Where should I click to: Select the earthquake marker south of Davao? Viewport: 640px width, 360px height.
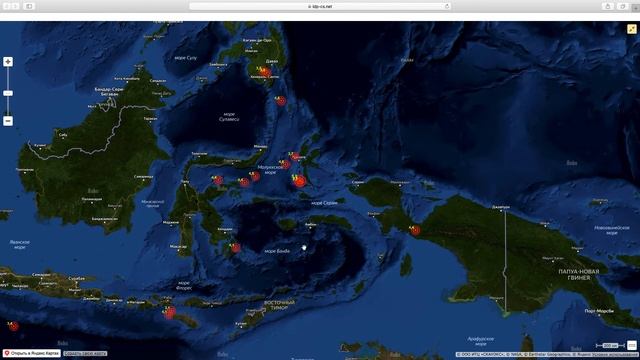281,100
